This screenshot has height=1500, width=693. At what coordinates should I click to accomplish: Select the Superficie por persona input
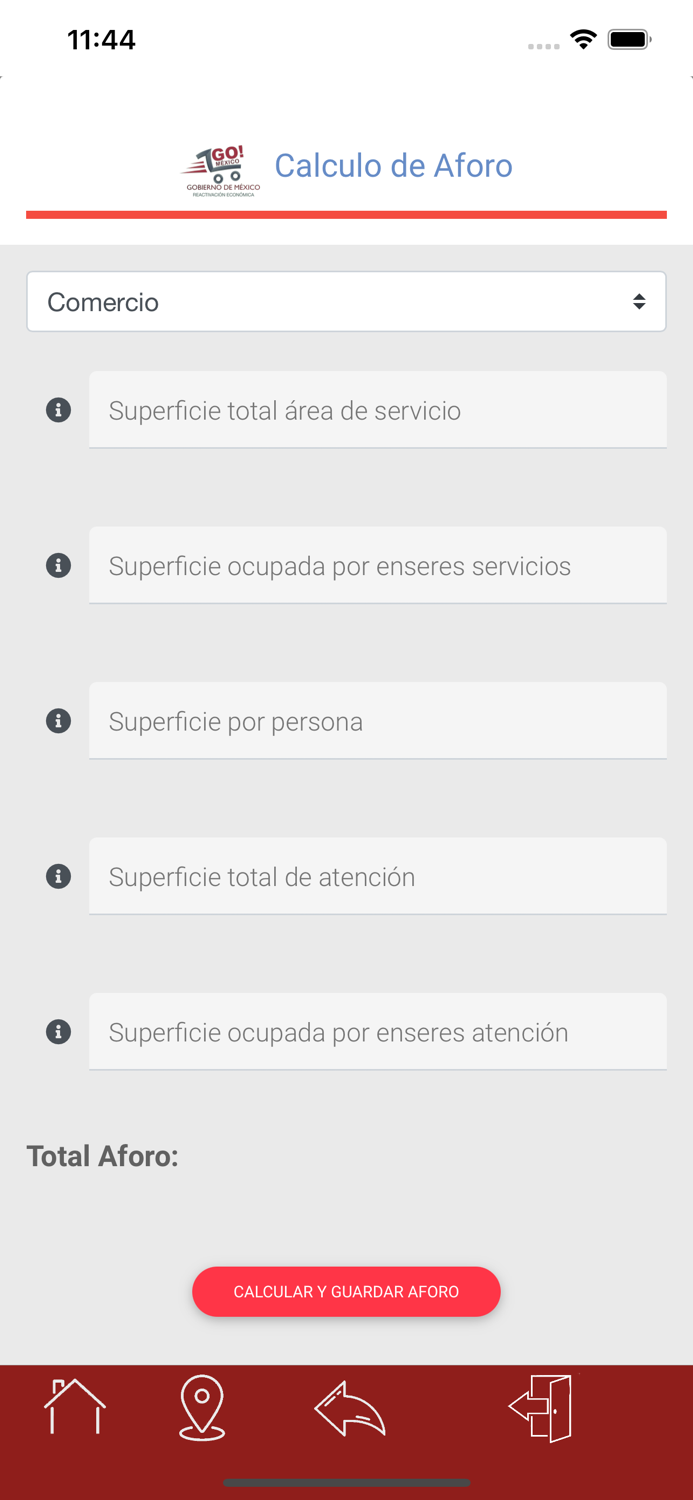point(378,720)
